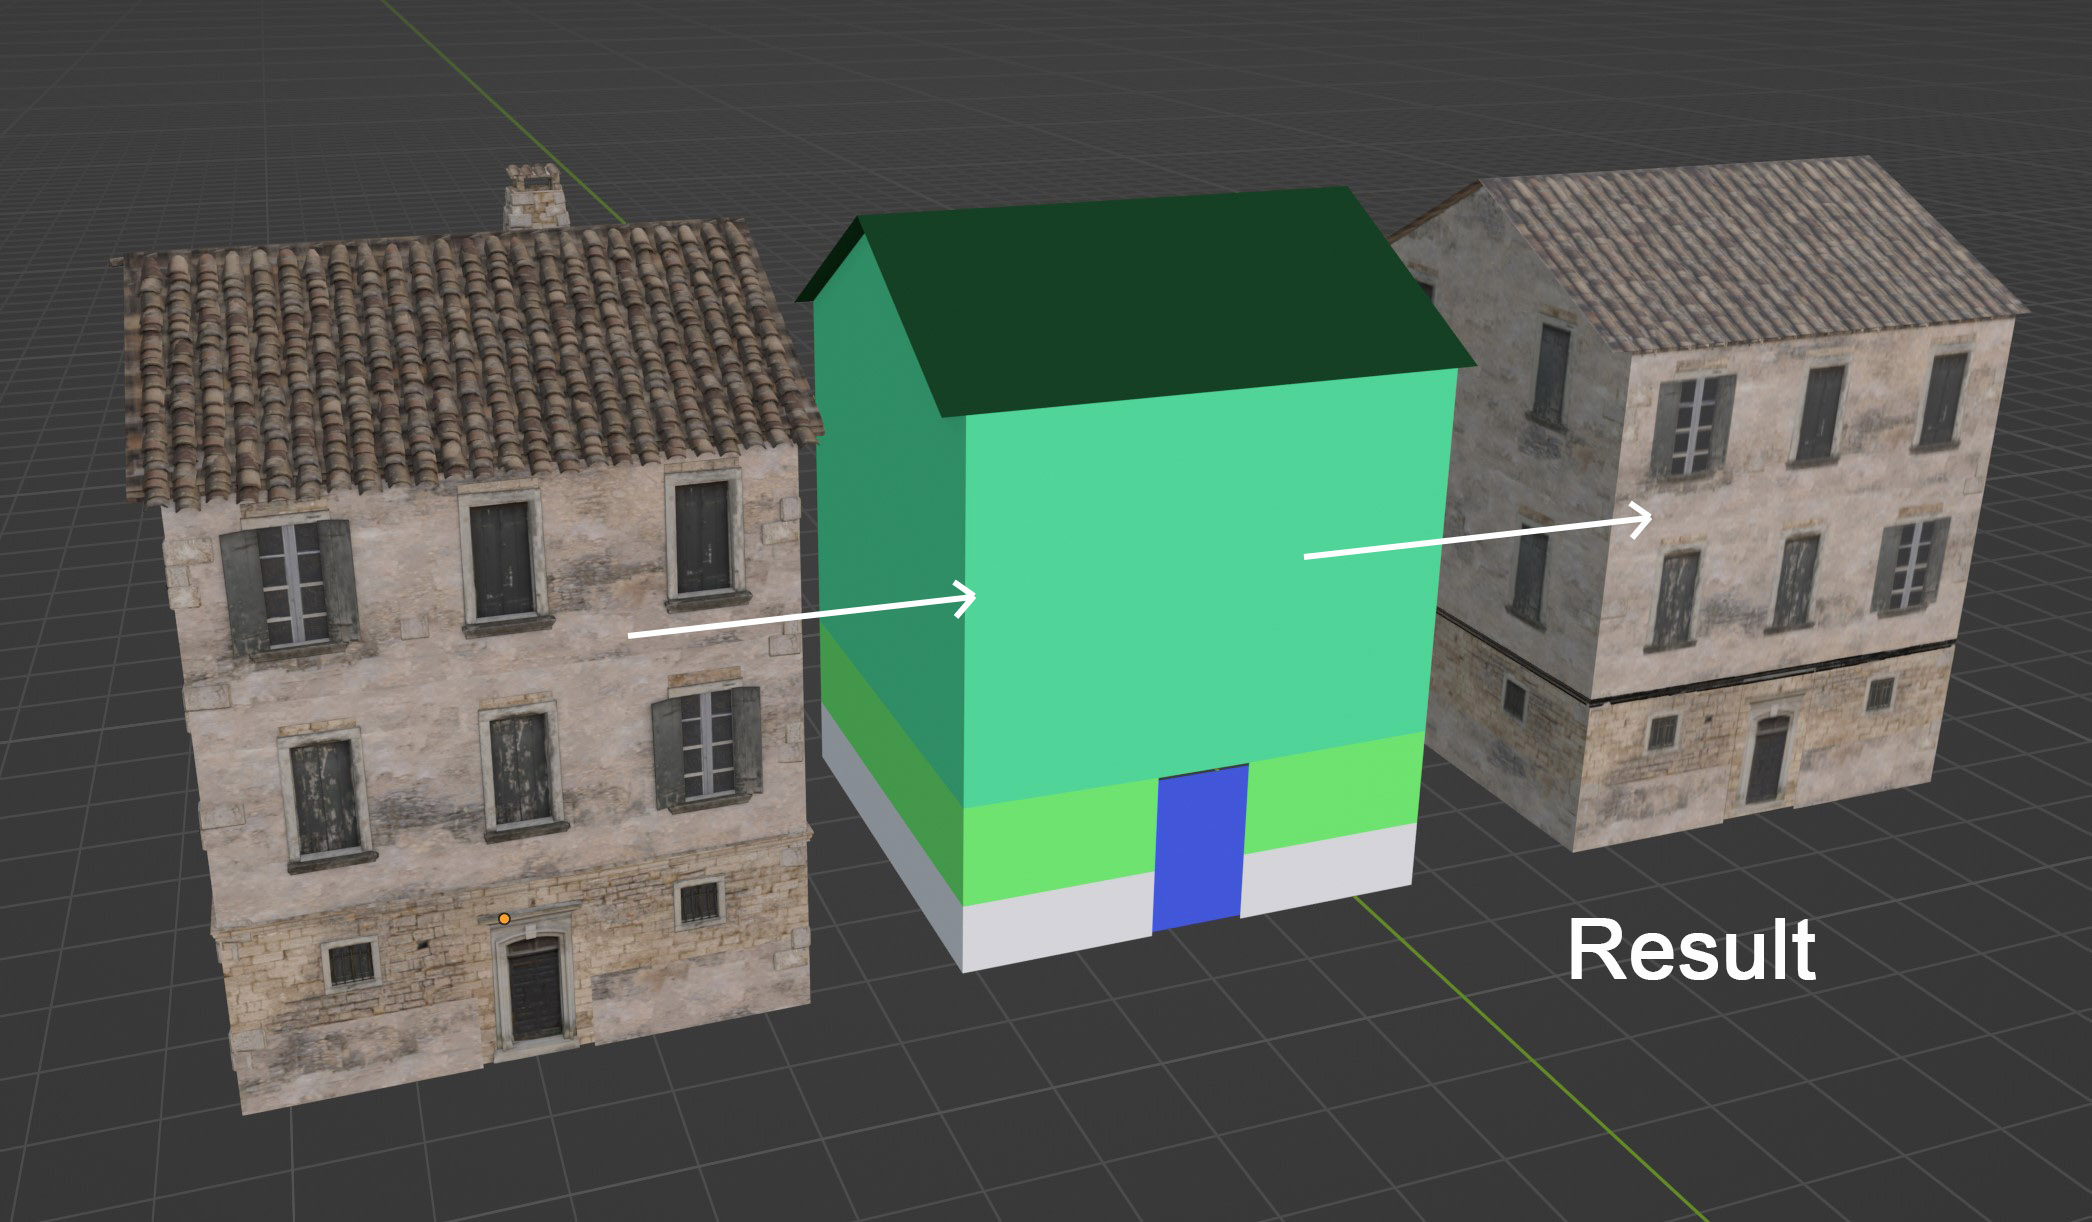2092x1222 pixels.
Task: Select the chimney on the left house roof
Action: coord(535,198)
